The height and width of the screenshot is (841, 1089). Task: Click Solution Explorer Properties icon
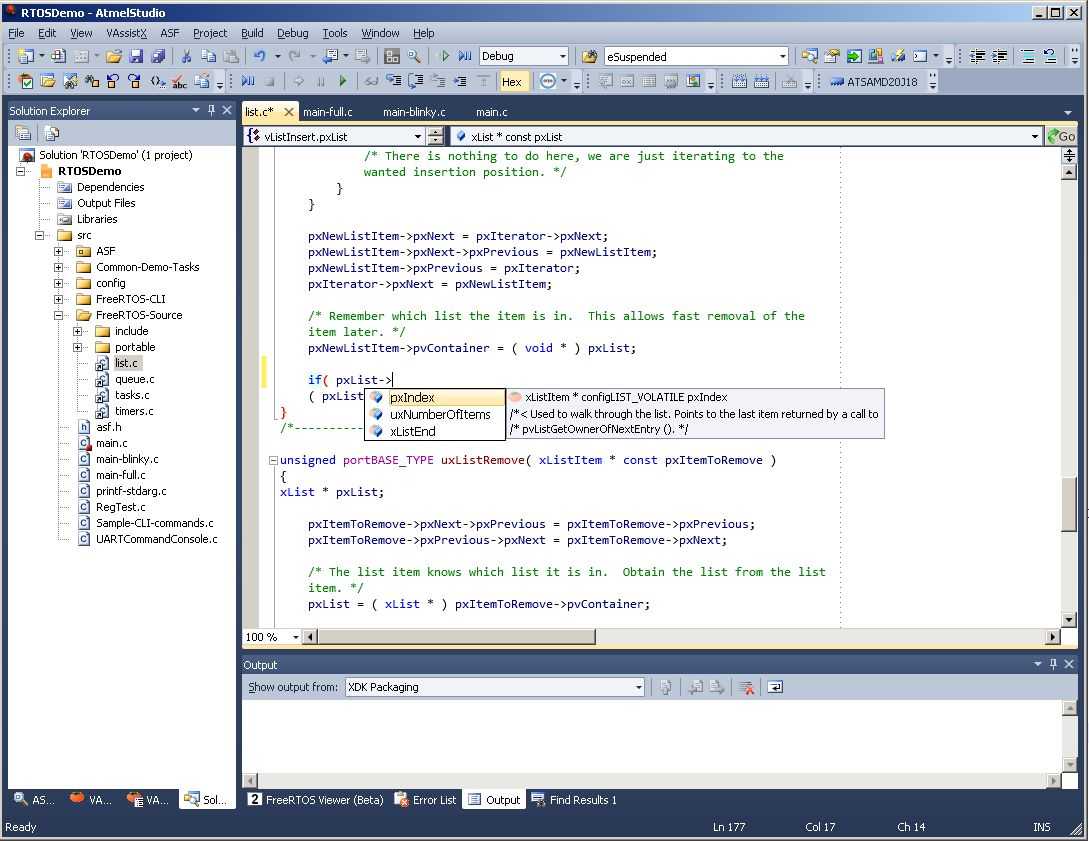(23, 133)
